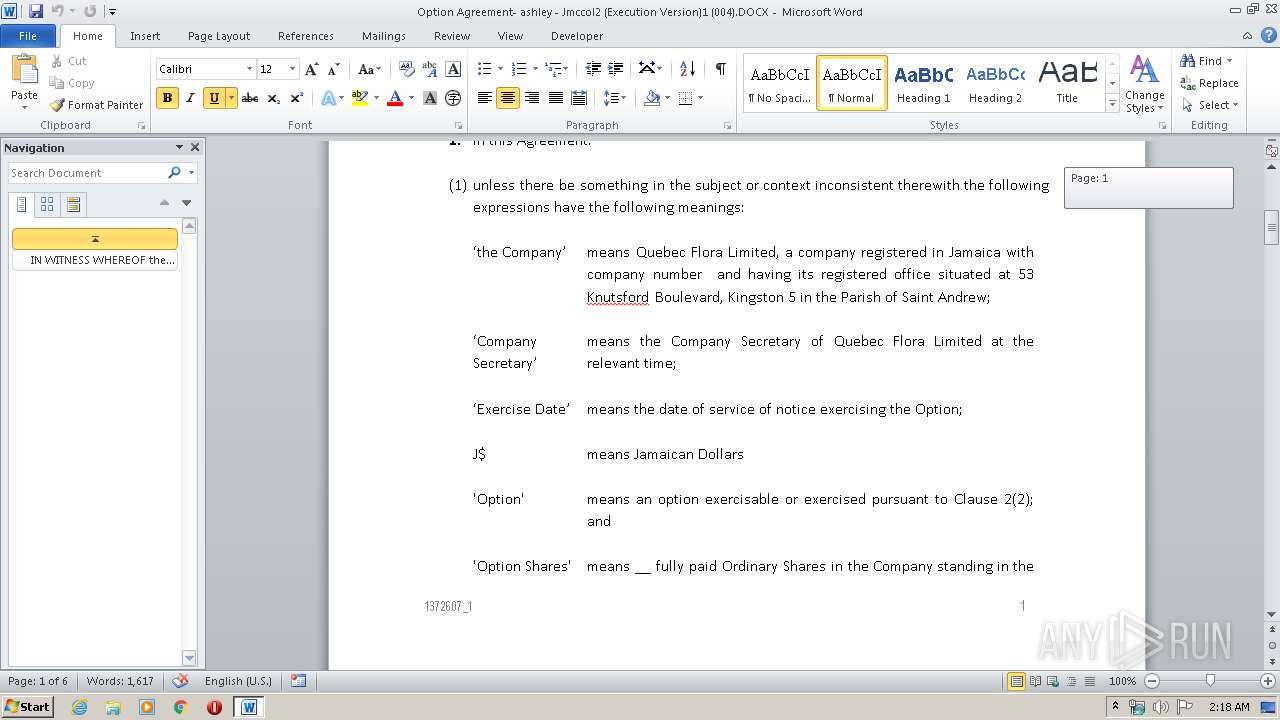1280x720 pixels.
Task: Toggle Underline formatting
Action: pyautogui.click(x=213, y=98)
